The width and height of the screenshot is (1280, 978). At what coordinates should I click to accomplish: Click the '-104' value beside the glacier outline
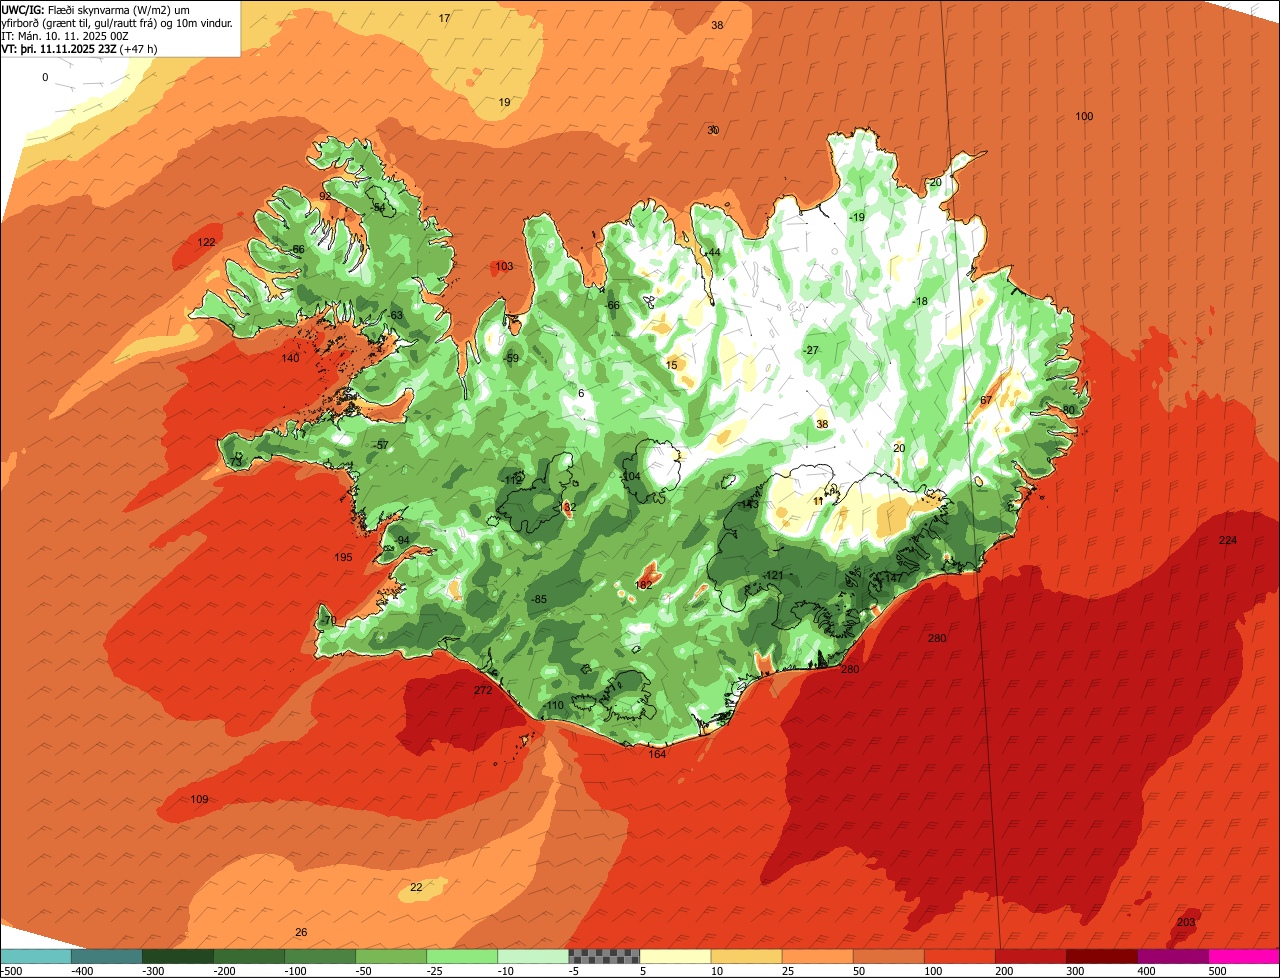point(630,476)
